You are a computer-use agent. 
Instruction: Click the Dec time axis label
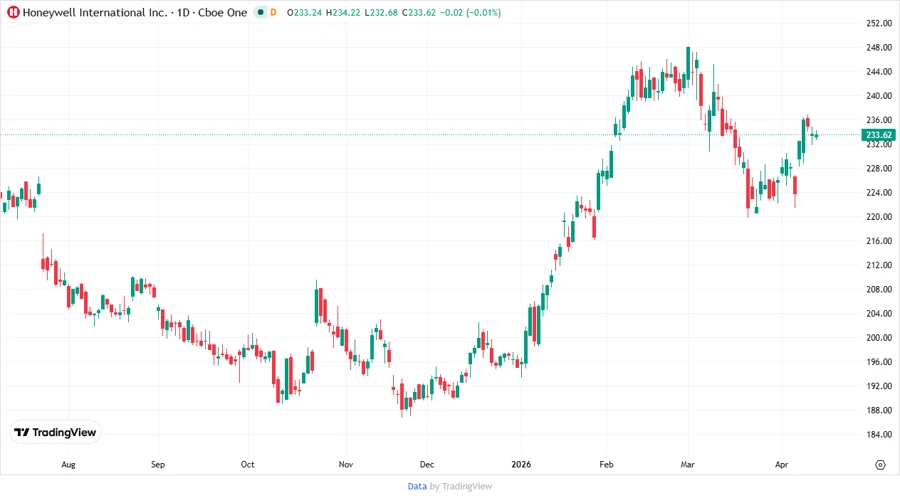427,465
